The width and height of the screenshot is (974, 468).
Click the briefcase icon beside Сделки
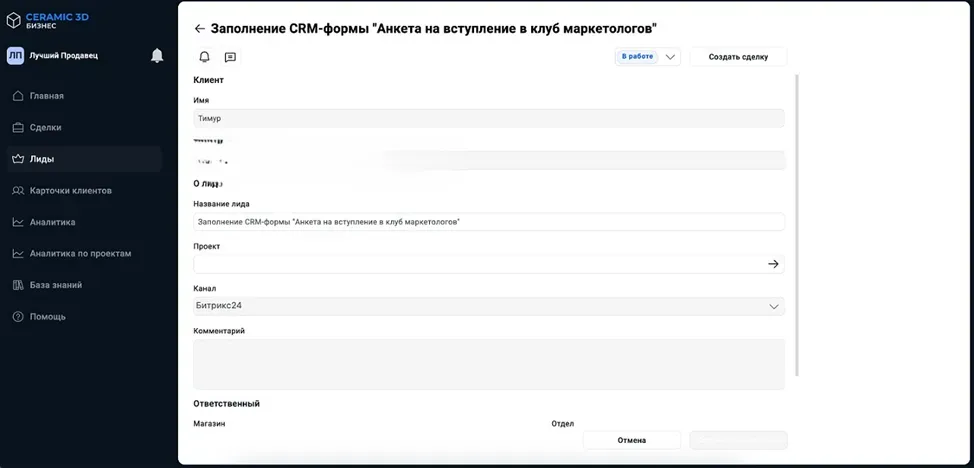coord(18,127)
